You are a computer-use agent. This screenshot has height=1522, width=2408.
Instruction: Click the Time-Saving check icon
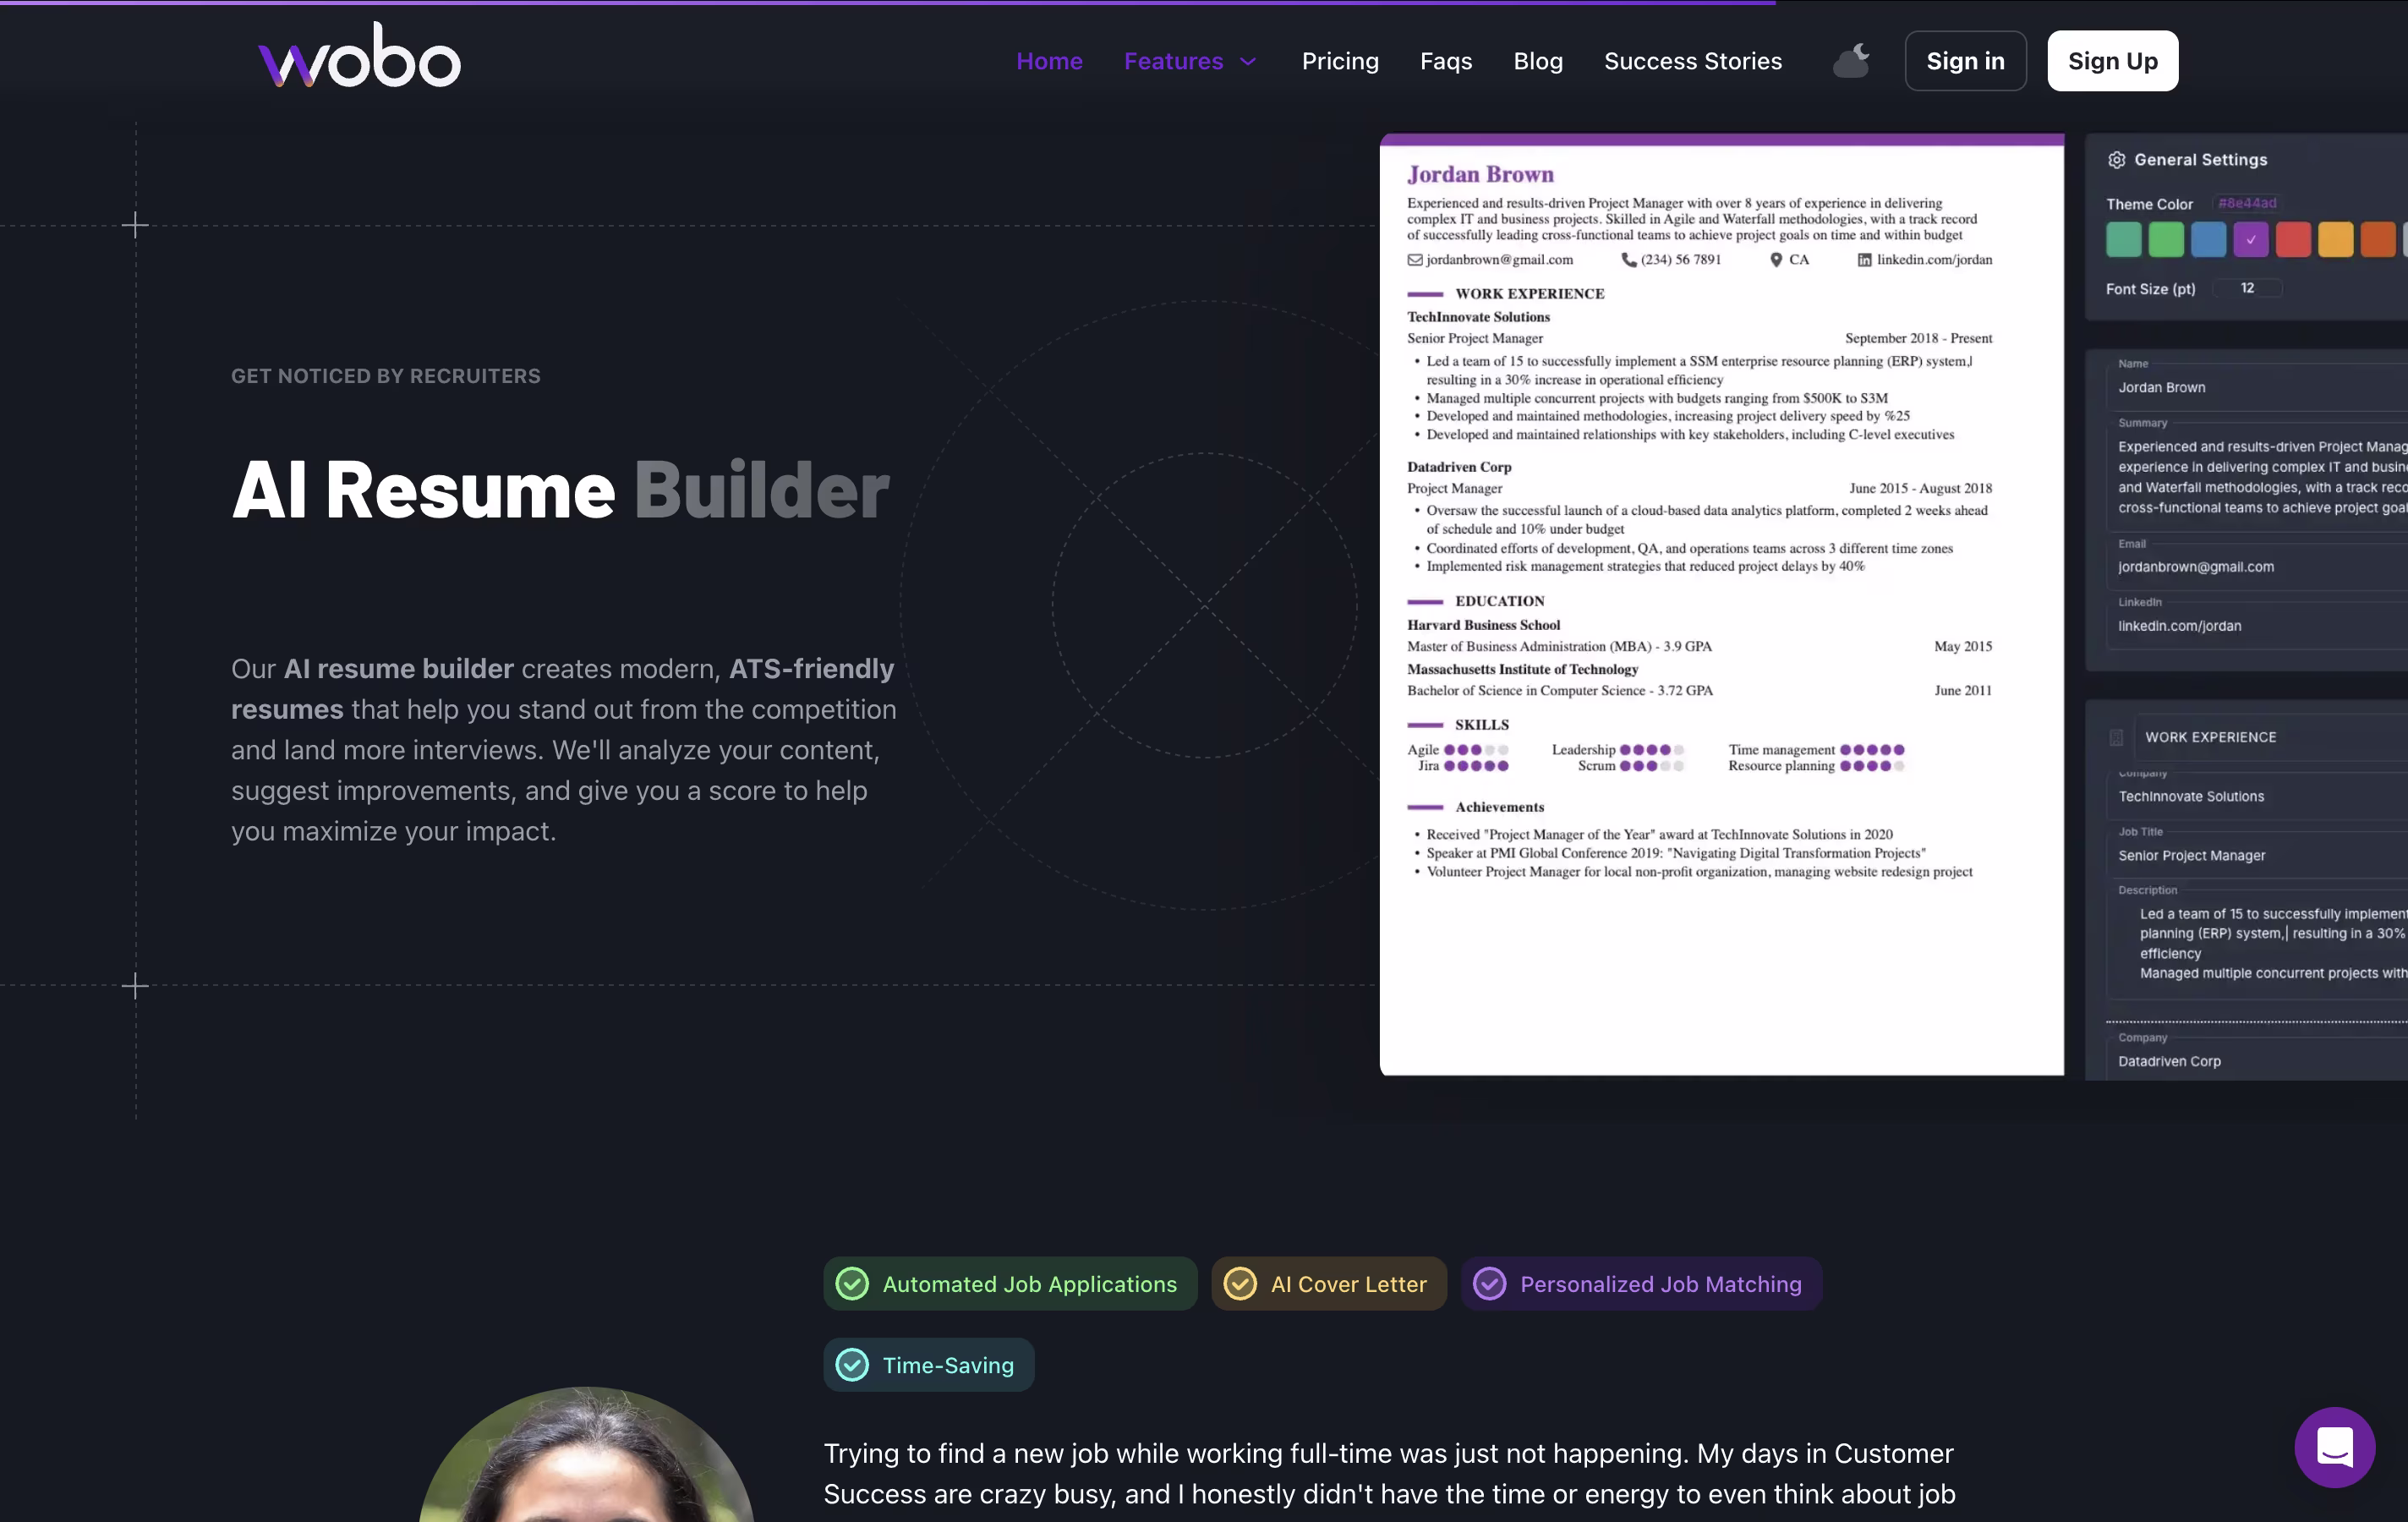tap(852, 1364)
